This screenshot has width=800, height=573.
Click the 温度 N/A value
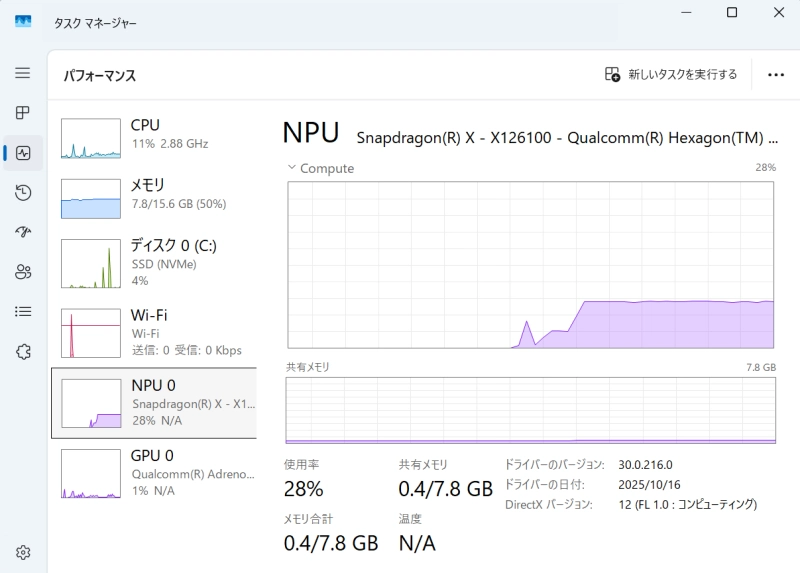coord(417,543)
